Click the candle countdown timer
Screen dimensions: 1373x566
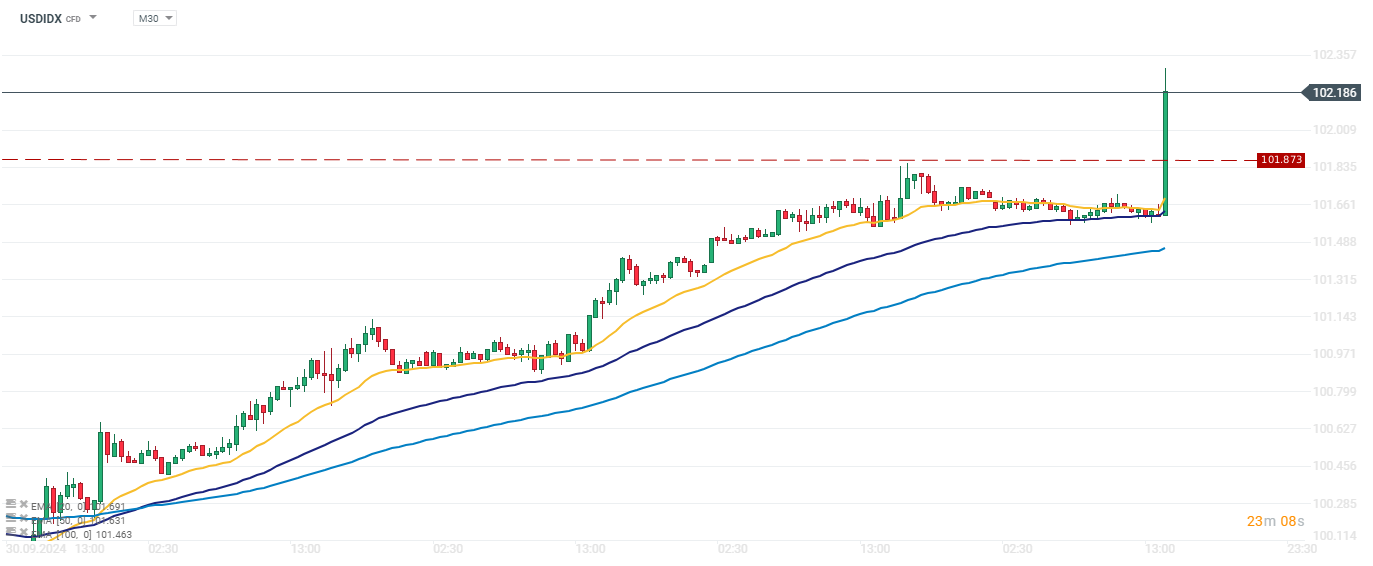1274,521
